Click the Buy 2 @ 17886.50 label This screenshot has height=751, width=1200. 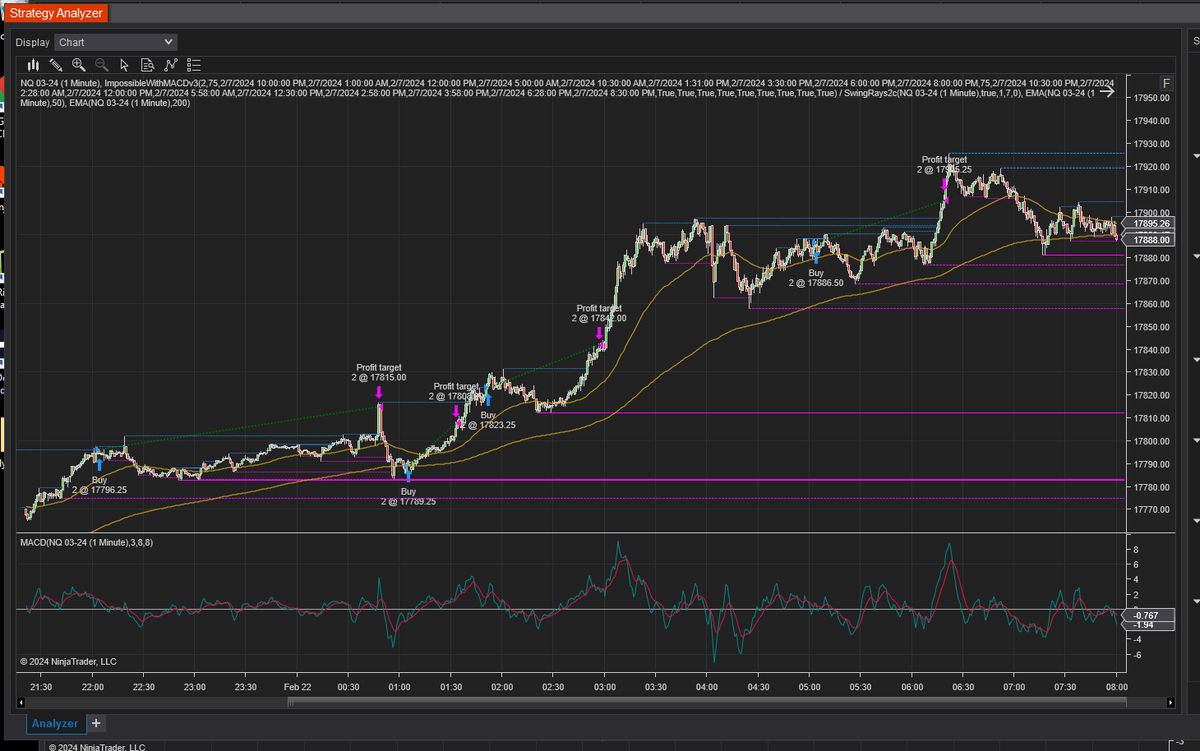click(816, 277)
